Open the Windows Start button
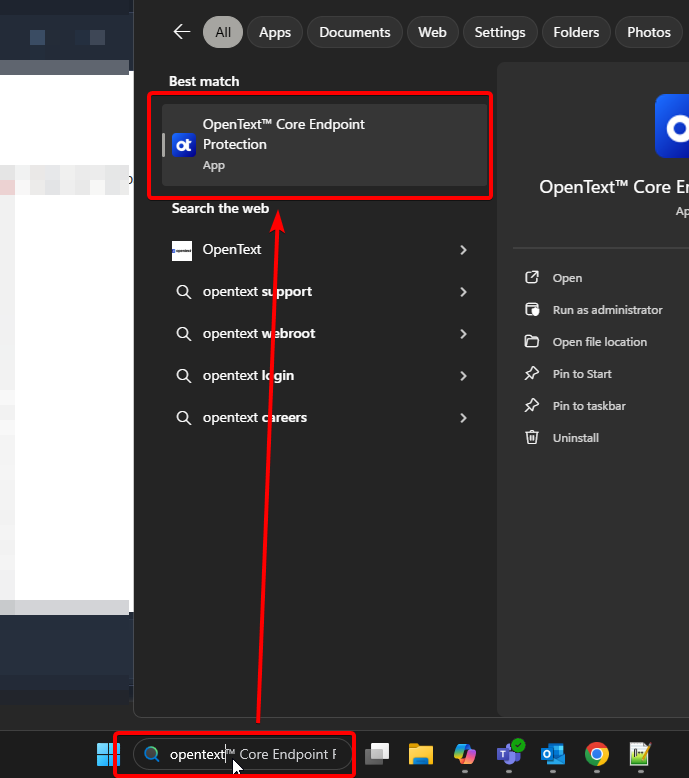 coord(108,755)
